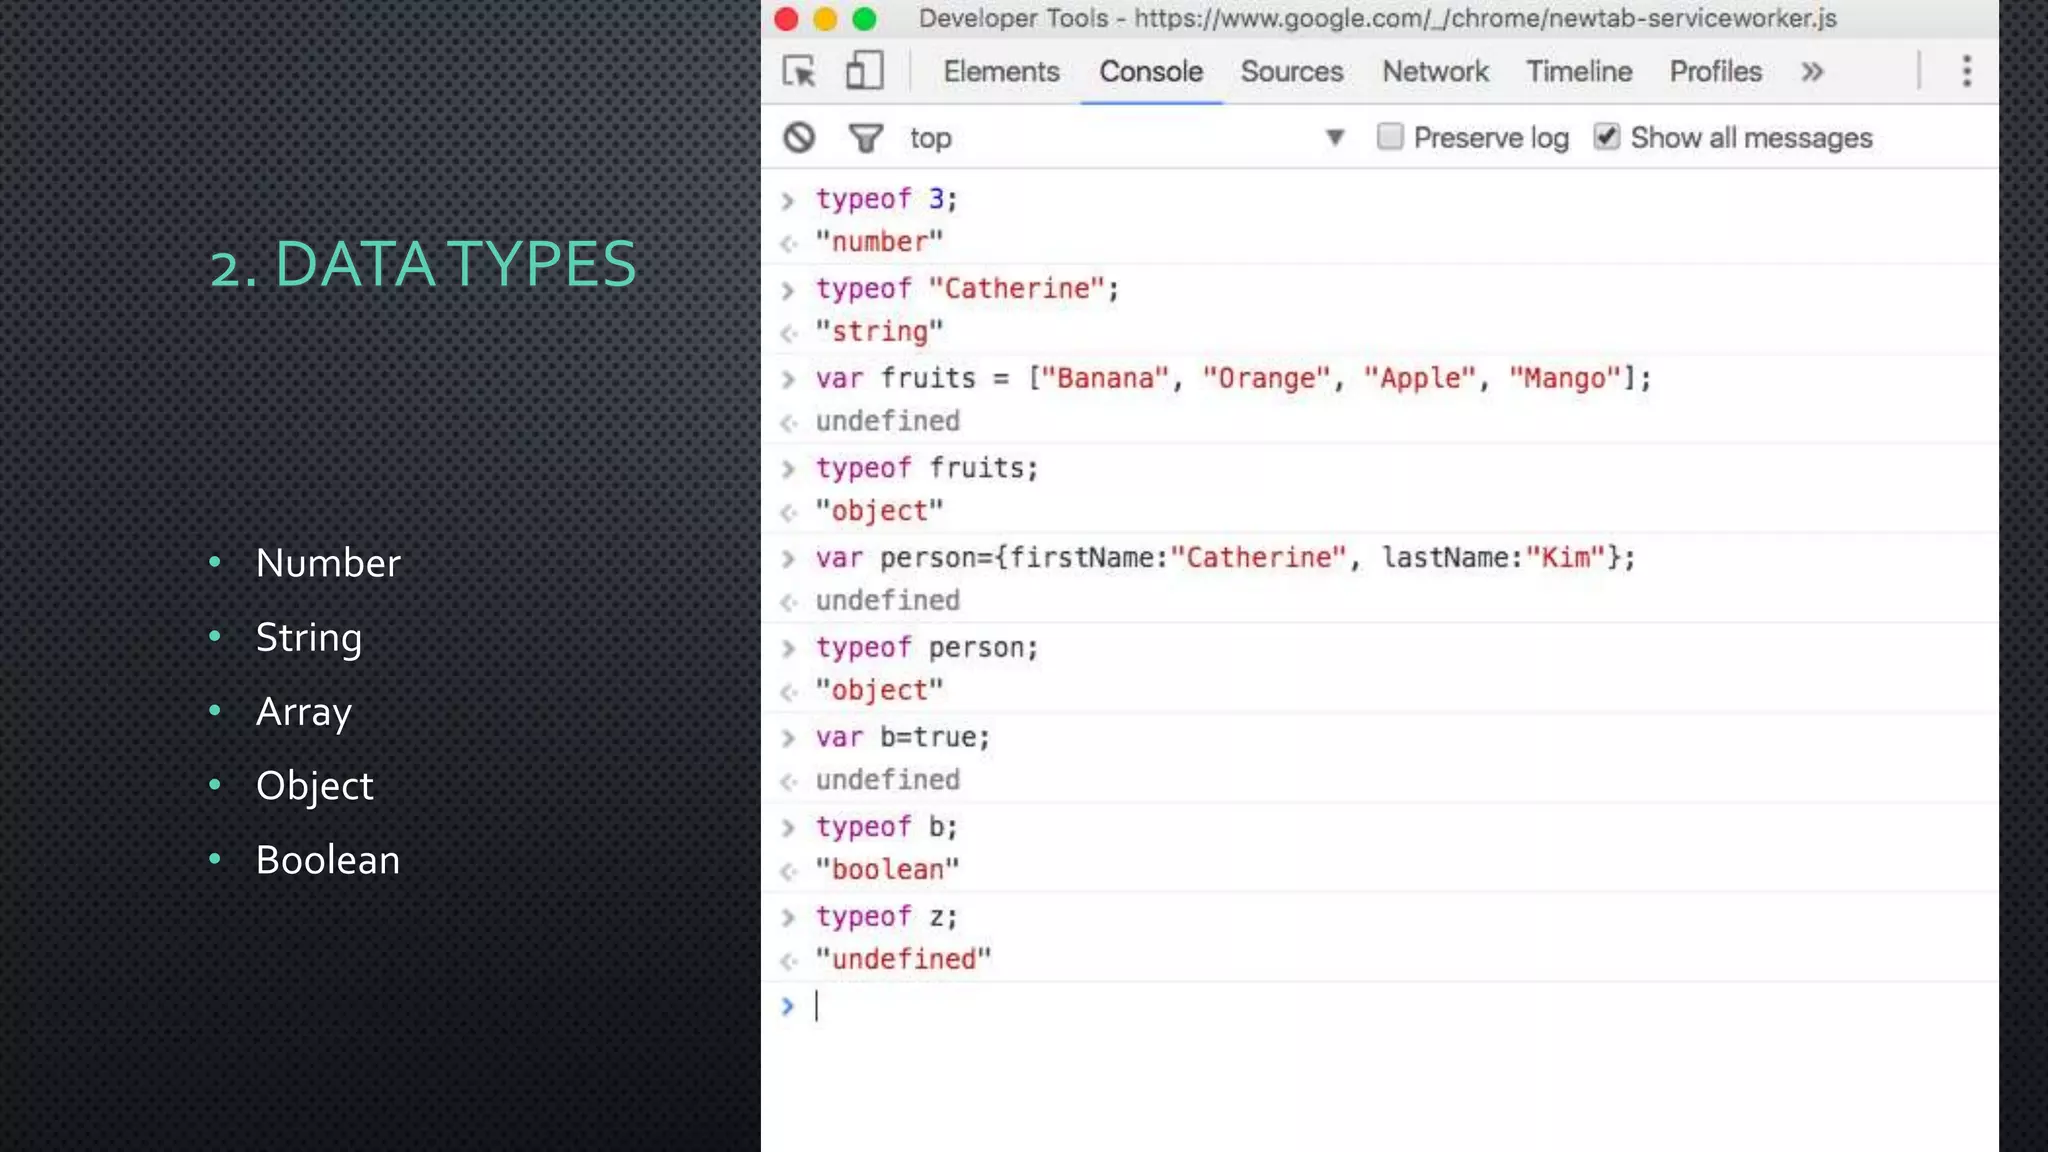Click the slide title '2. DATA TYPES'
Viewport: 2048px width, 1152px height.
[x=423, y=264]
